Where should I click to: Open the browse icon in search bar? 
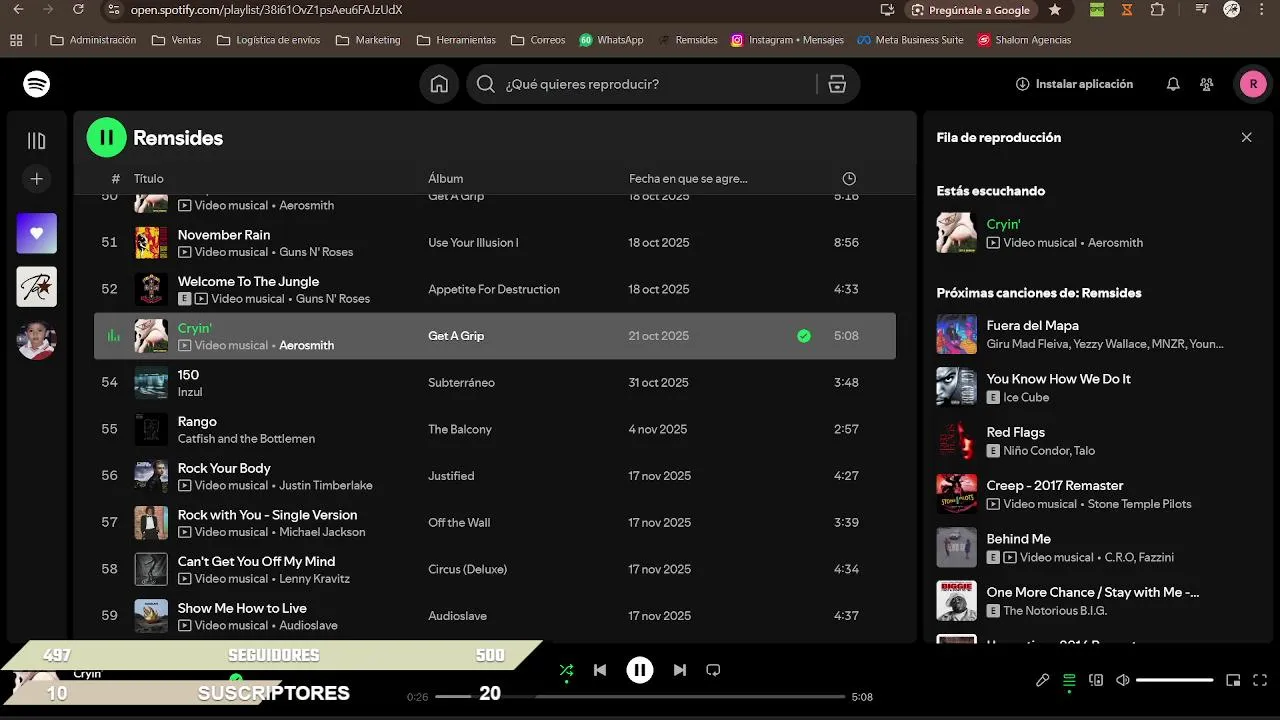tap(837, 84)
